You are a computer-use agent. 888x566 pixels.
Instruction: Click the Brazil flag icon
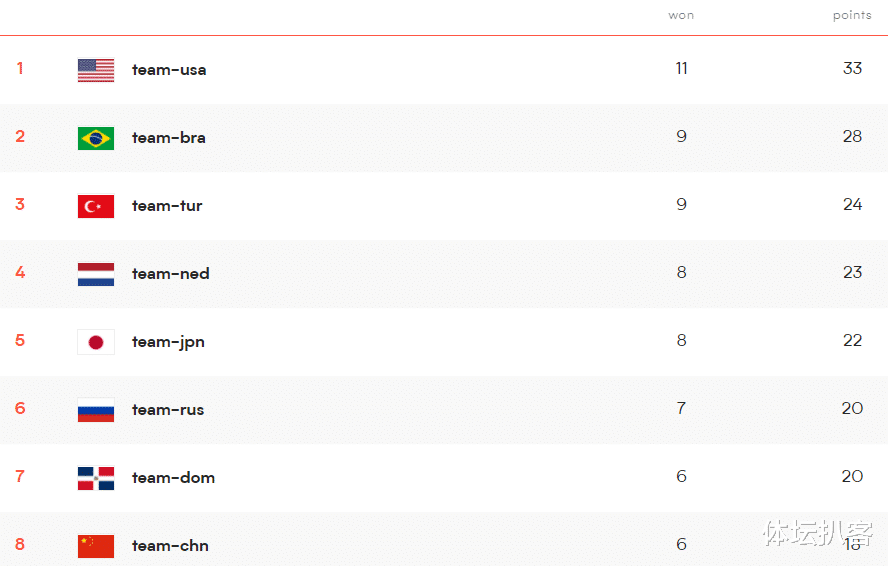(x=96, y=138)
